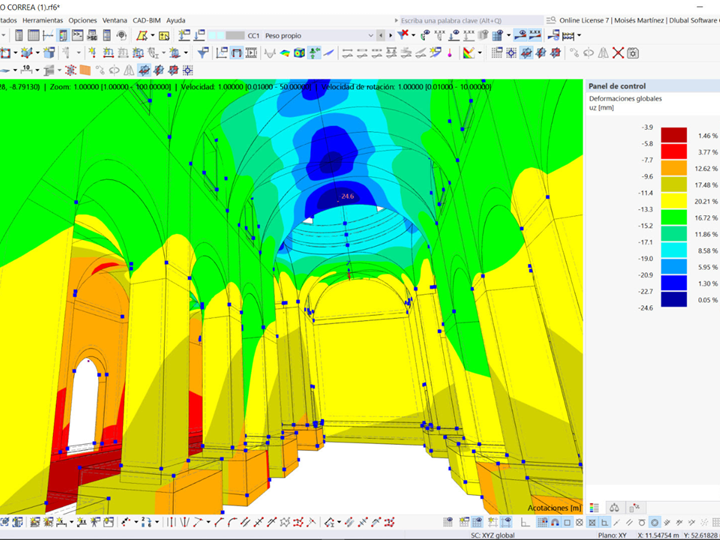Click the isosurface colored results icon

(285, 53)
